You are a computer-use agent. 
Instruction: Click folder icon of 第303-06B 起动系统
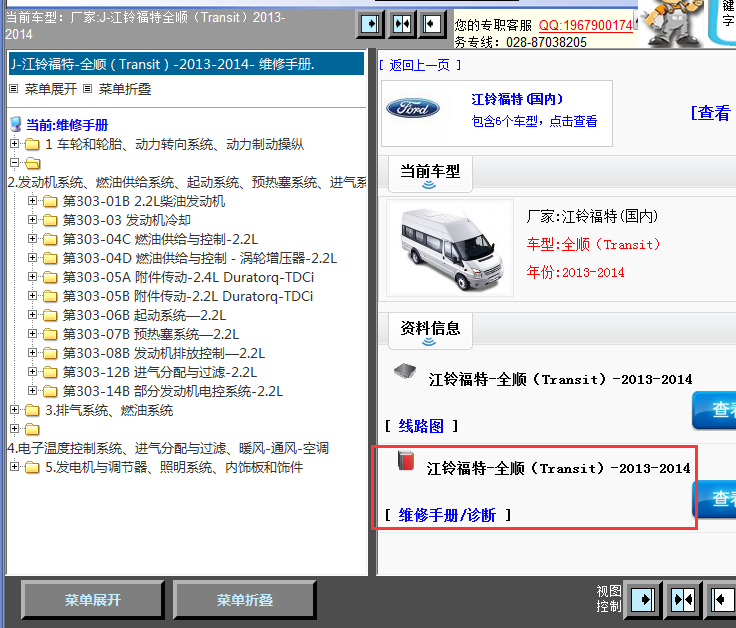coord(50,315)
